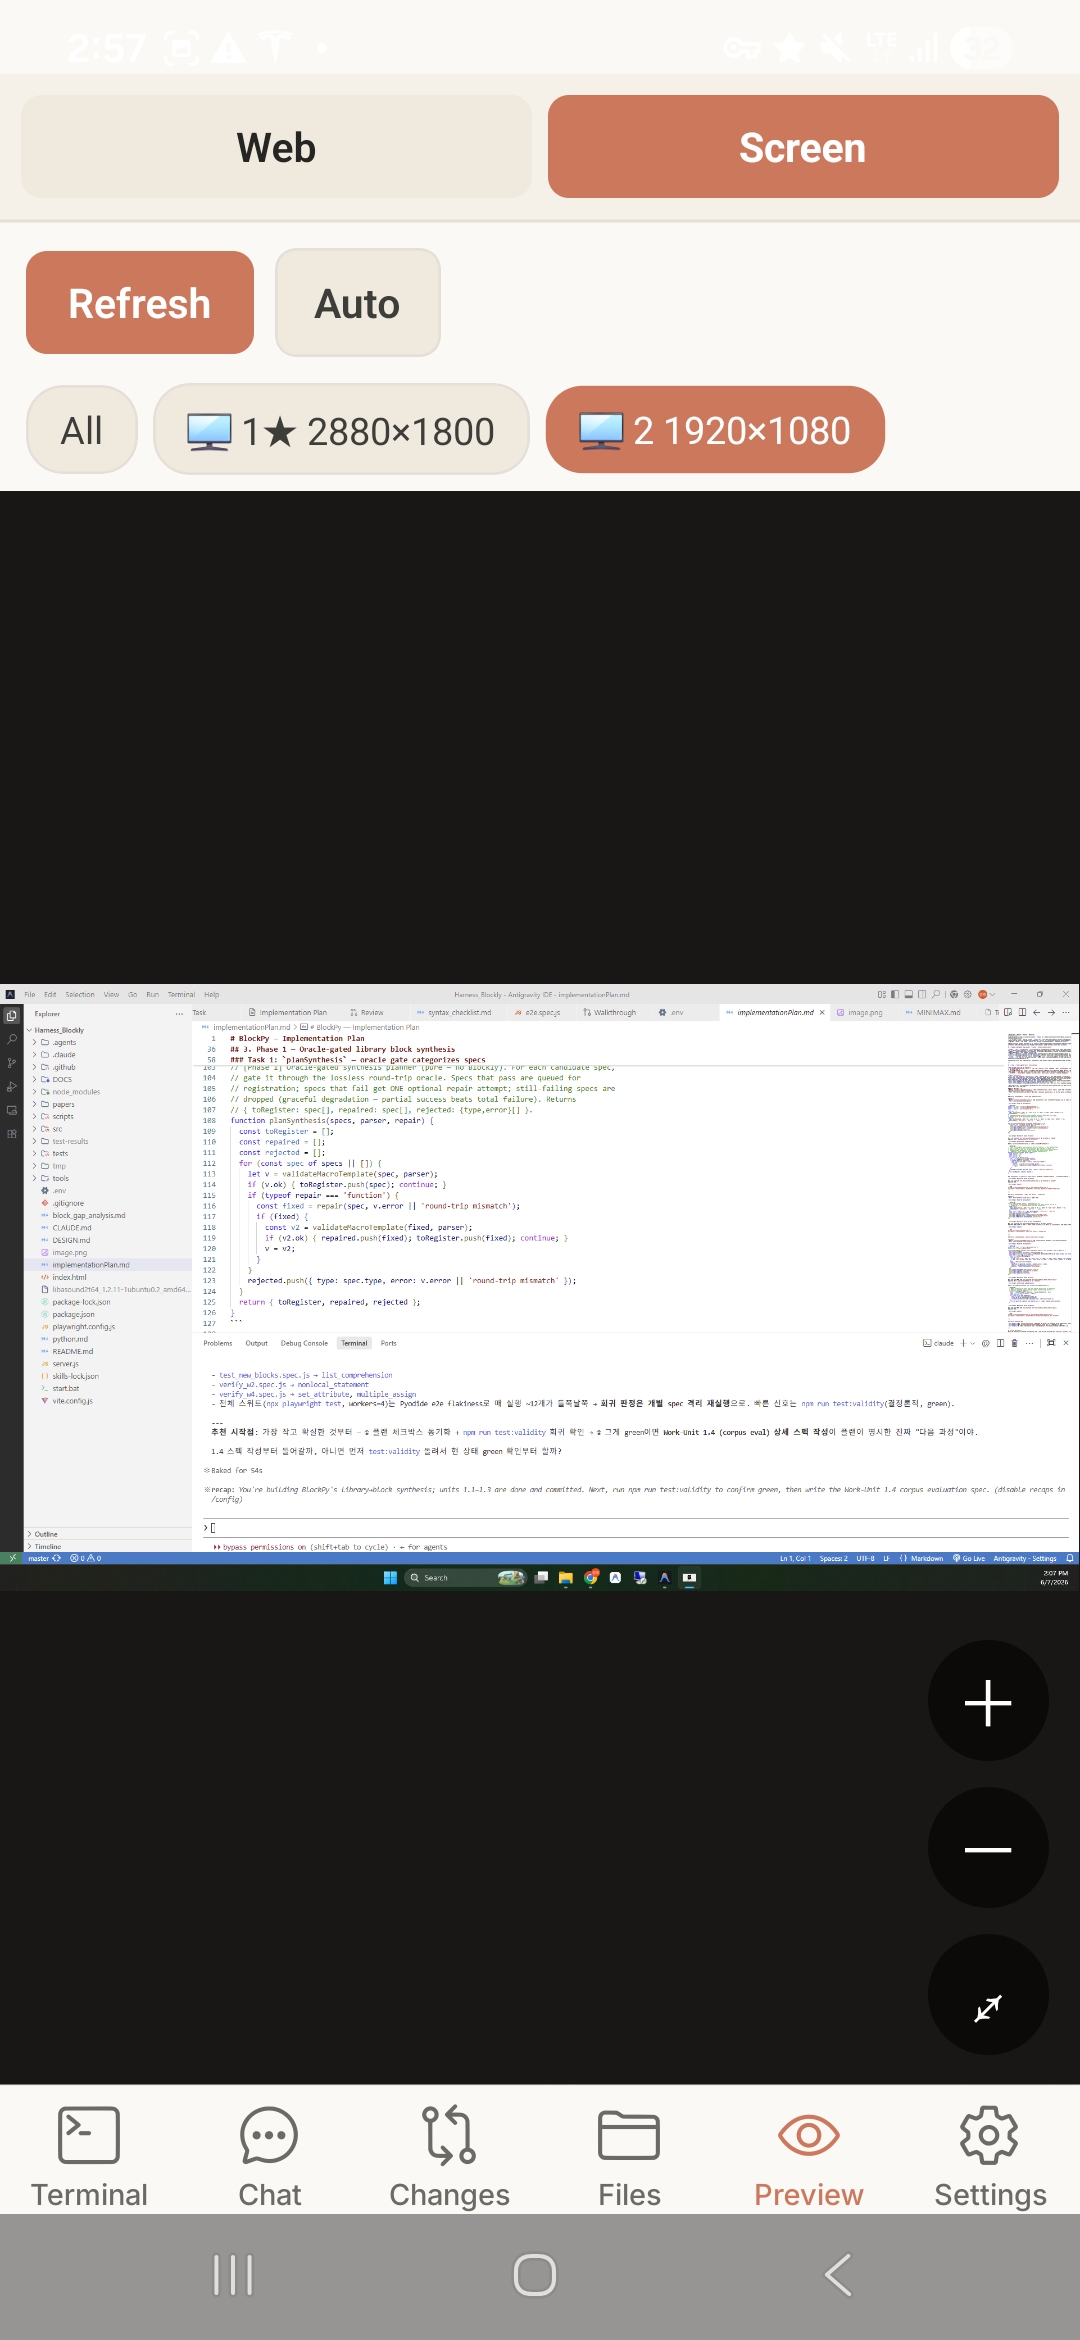Switch to the Web preview mode

coord(276,147)
